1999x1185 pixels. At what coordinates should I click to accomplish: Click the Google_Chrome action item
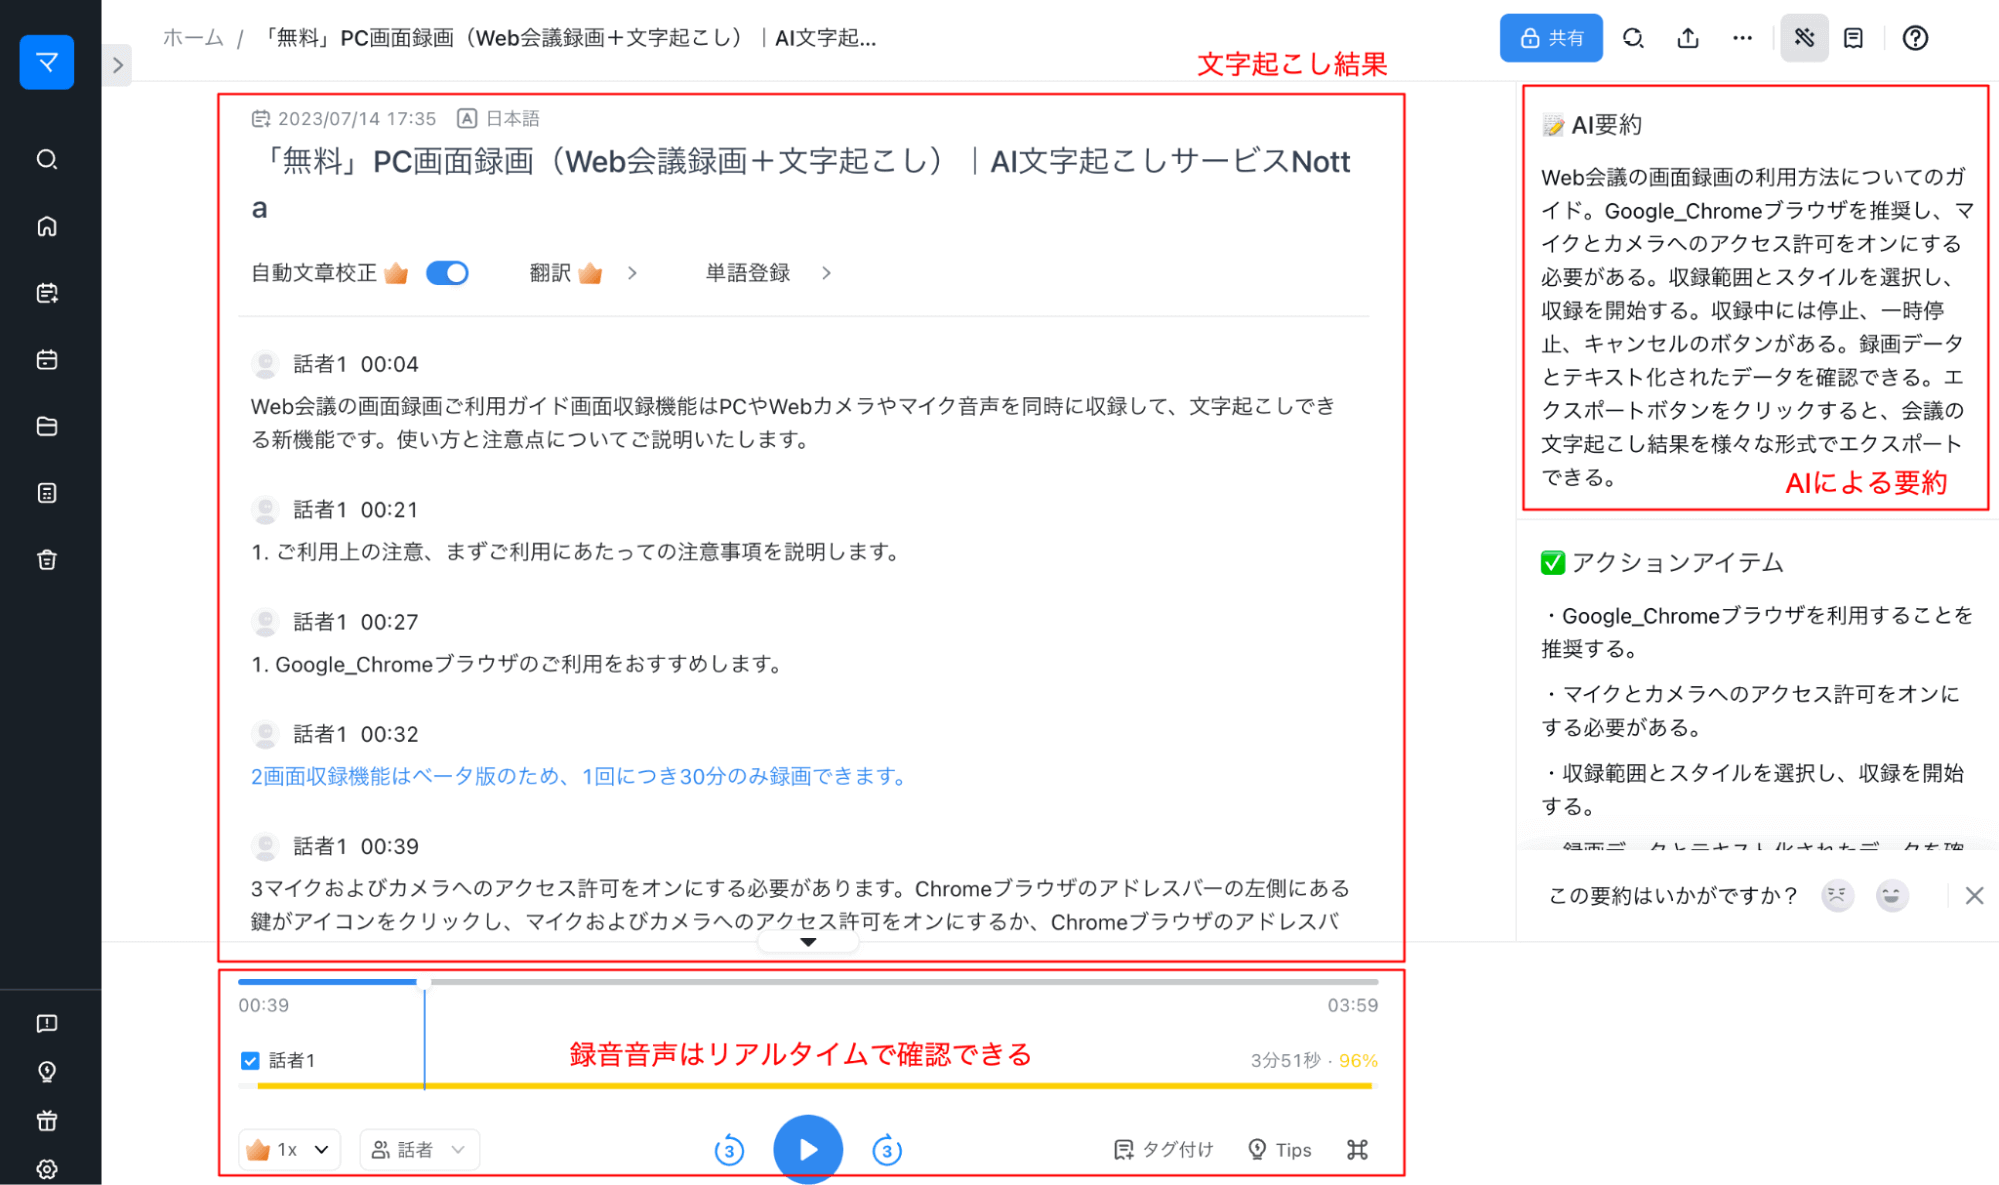pos(1758,632)
